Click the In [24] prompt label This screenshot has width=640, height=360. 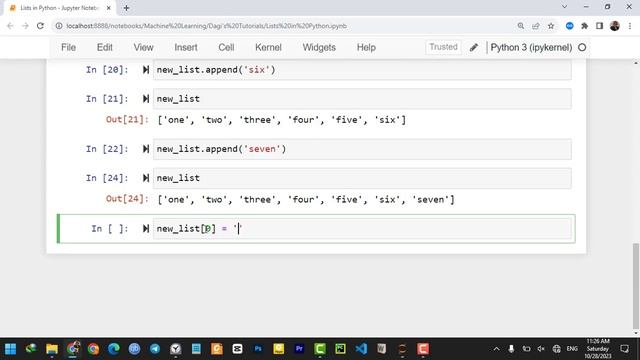107,178
